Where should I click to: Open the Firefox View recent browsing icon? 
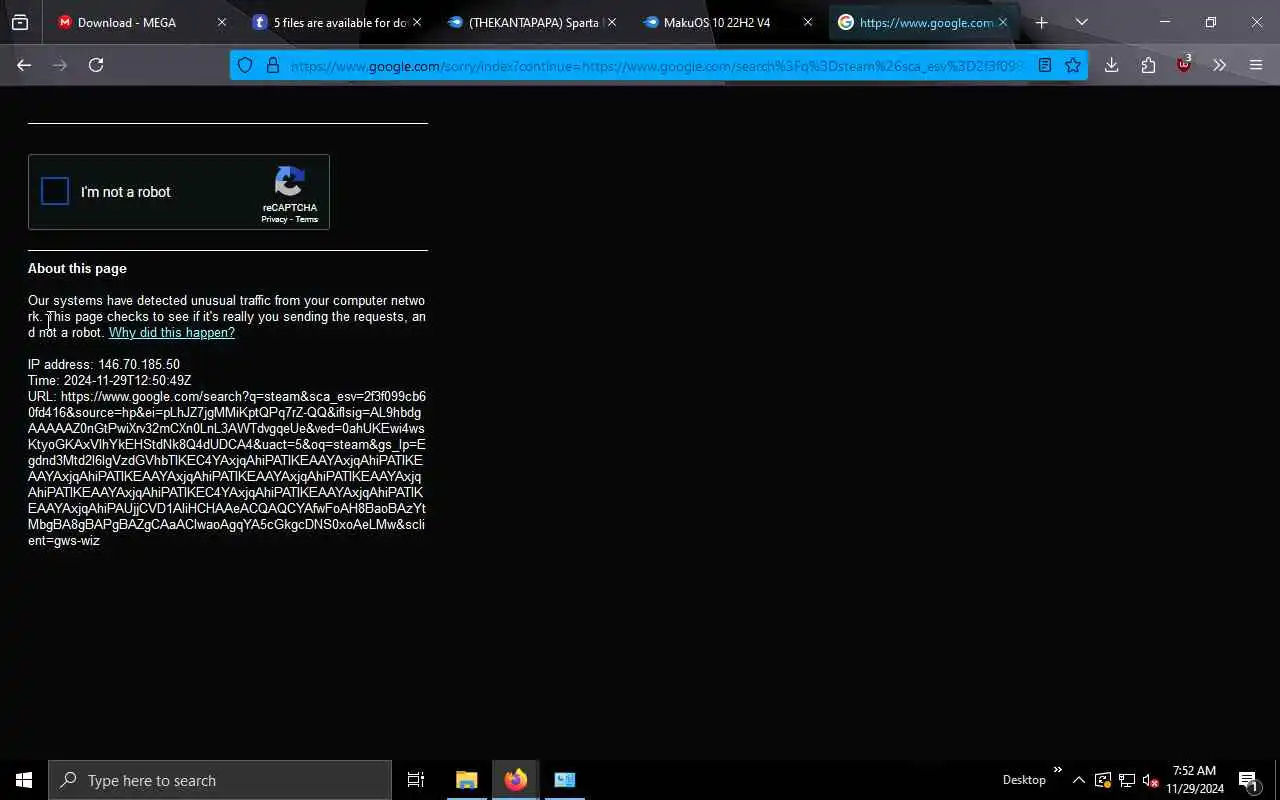click(20, 22)
